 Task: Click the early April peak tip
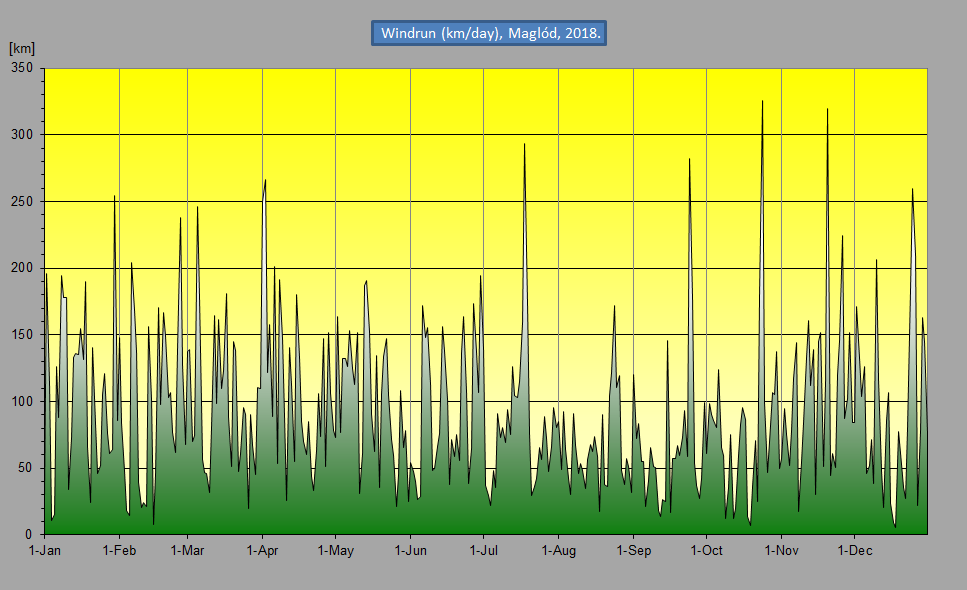click(x=265, y=180)
